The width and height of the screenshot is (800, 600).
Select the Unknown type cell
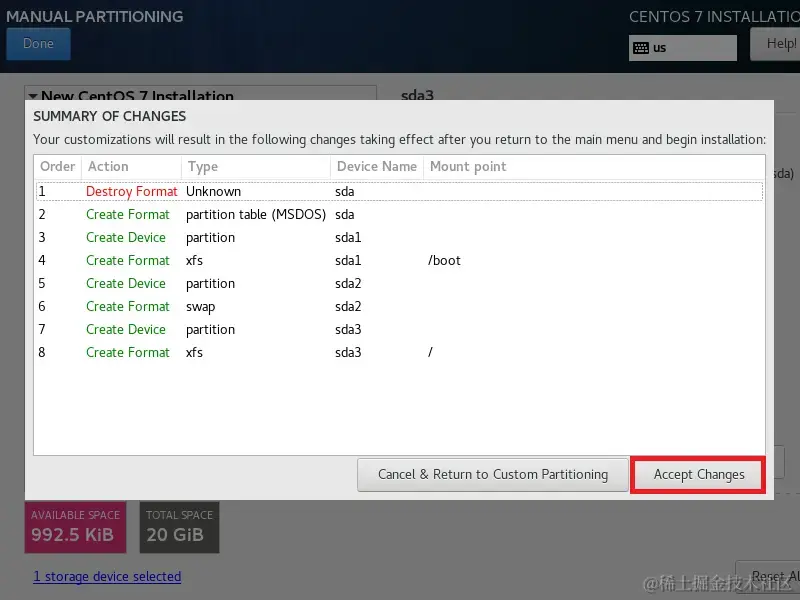213,192
